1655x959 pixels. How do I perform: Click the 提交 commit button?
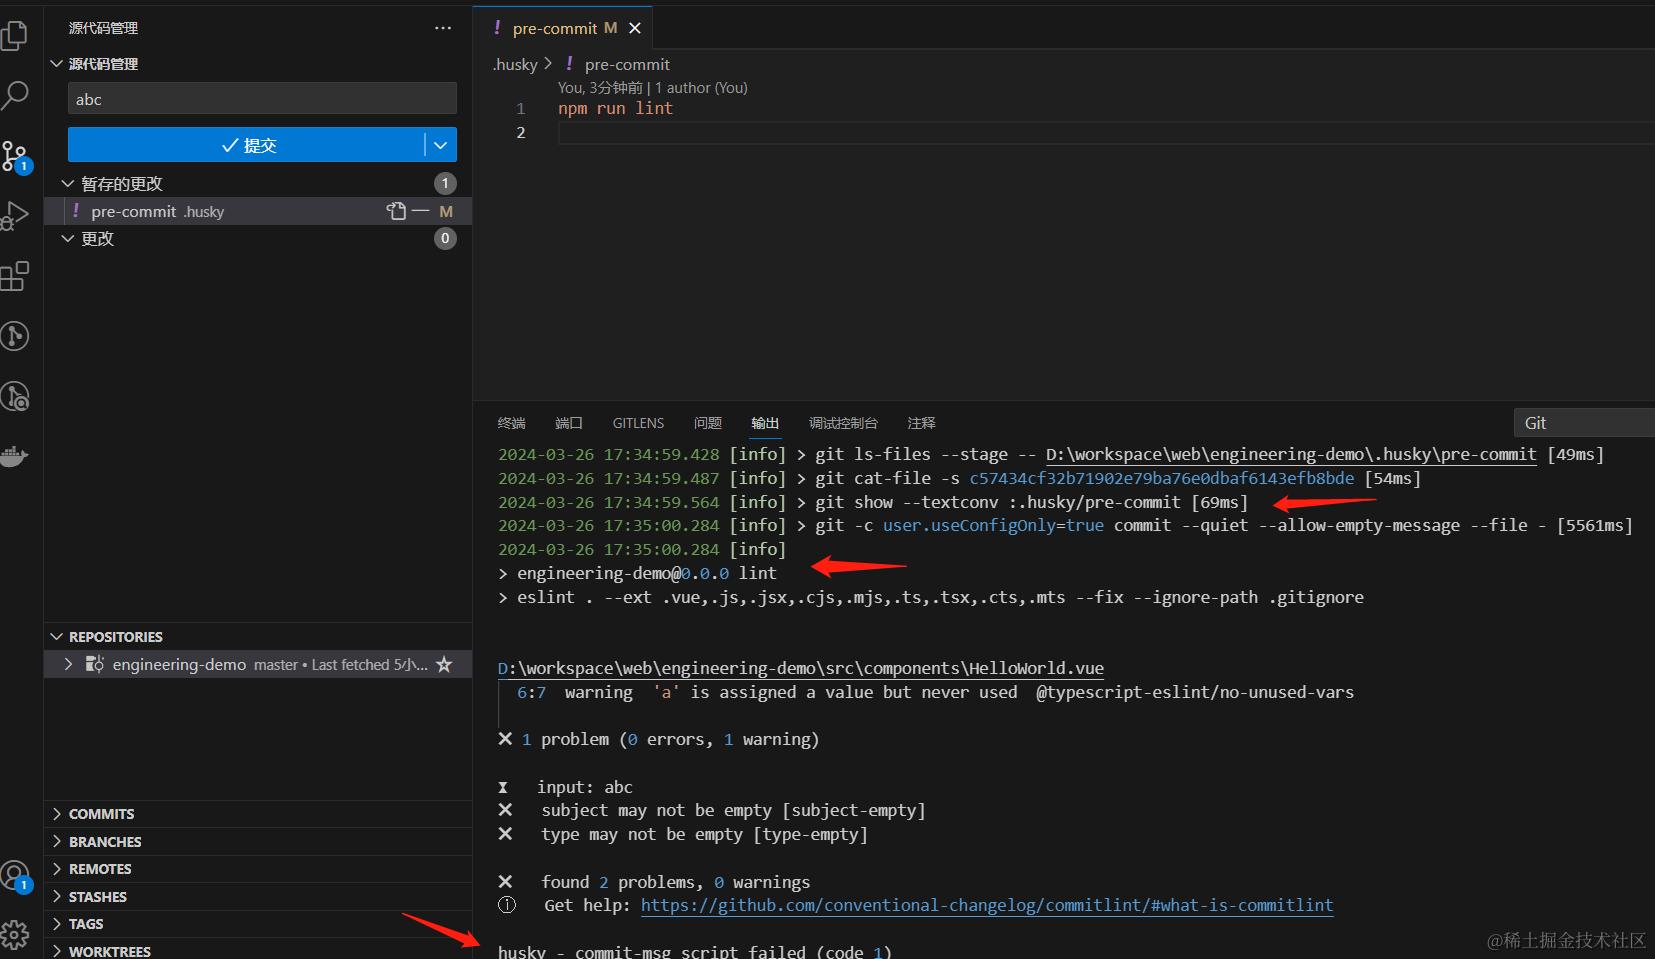247,145
